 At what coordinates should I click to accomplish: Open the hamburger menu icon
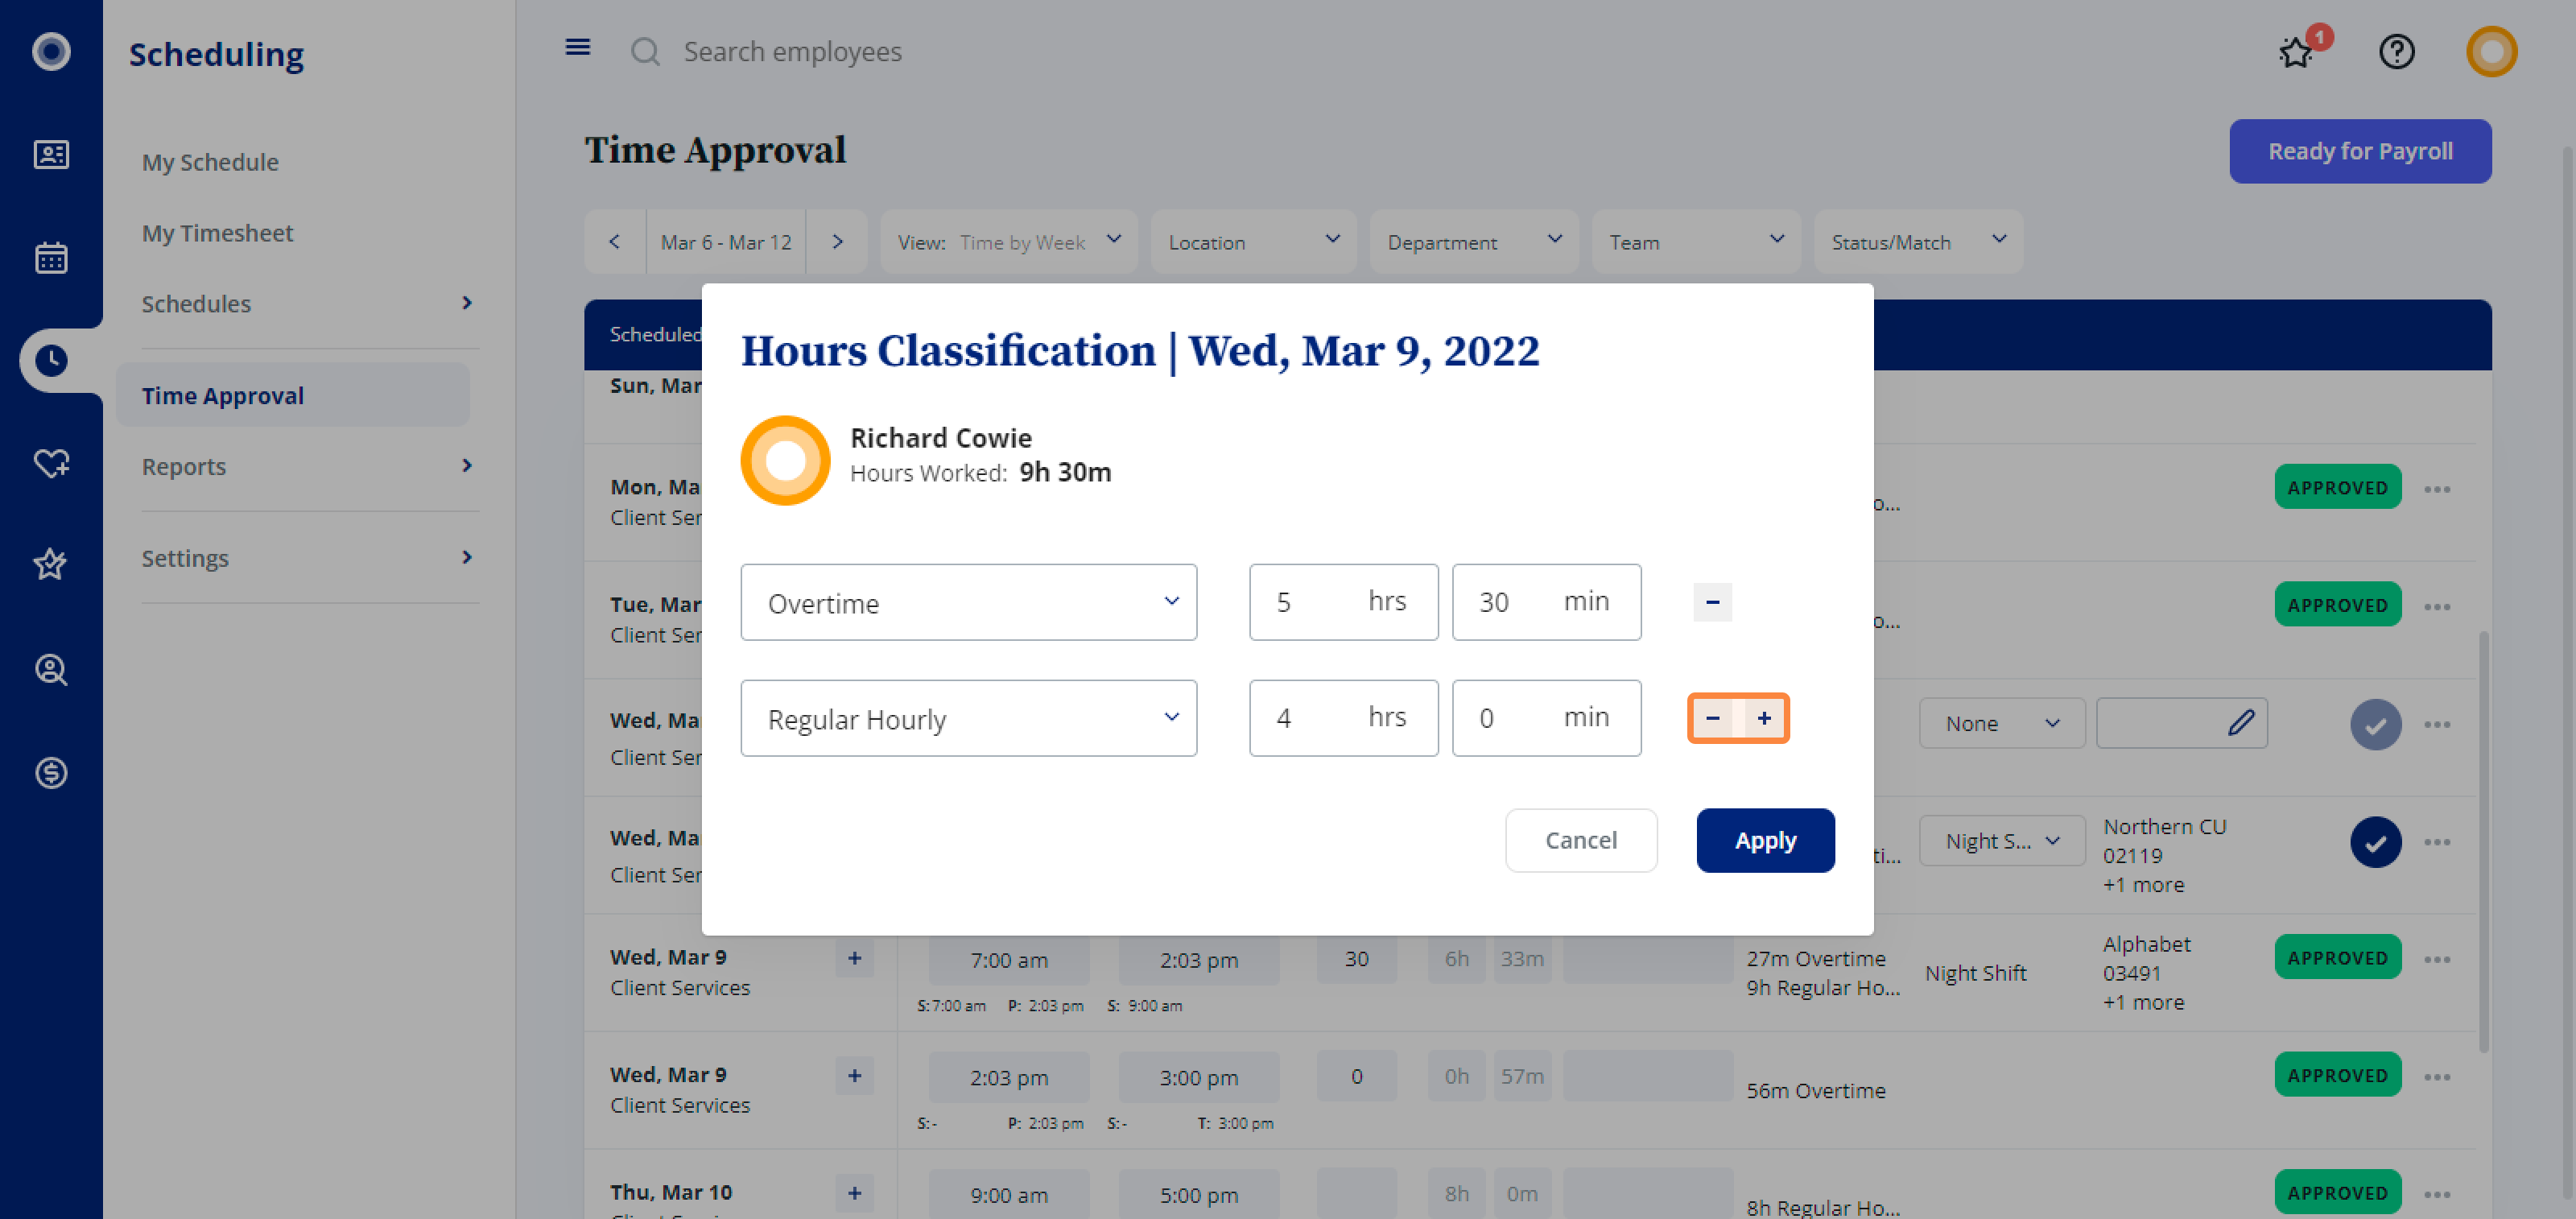pos(577,48)
